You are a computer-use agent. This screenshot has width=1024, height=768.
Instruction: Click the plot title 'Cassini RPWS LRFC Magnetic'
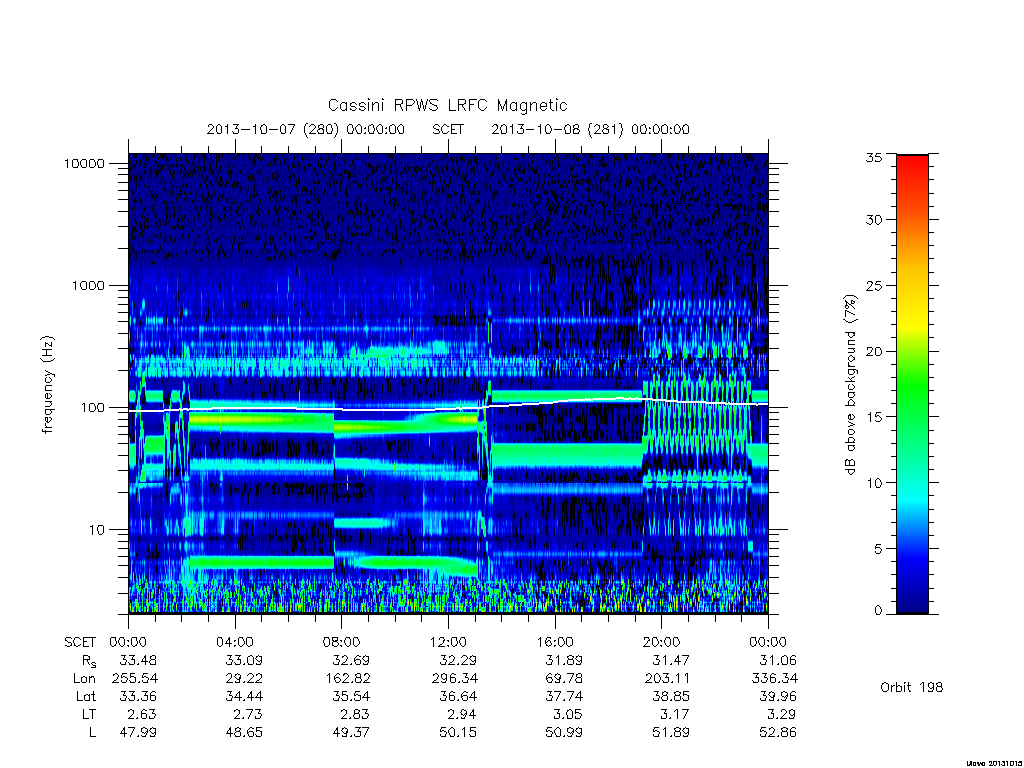click(447, 106)
